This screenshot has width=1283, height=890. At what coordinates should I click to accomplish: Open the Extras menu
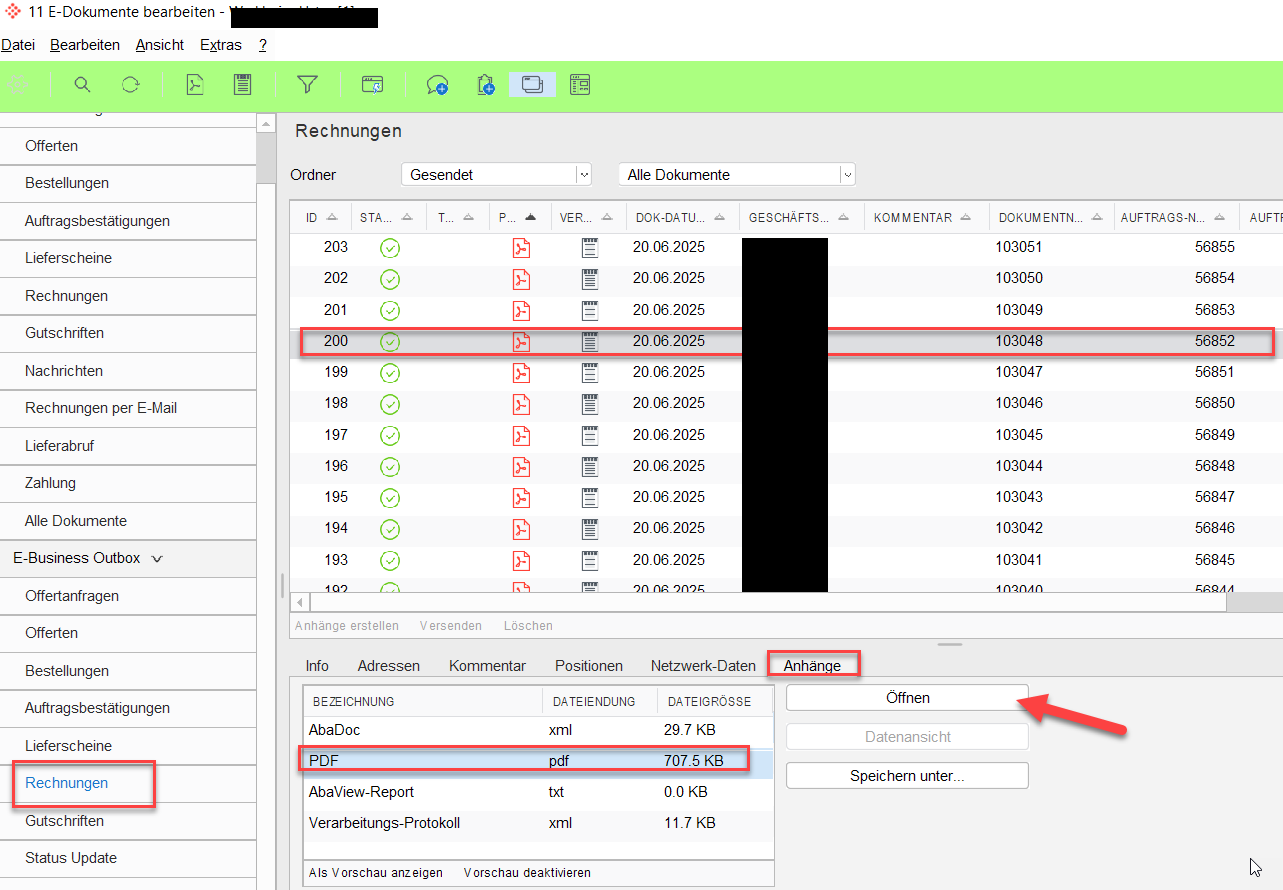click(220, 45)
